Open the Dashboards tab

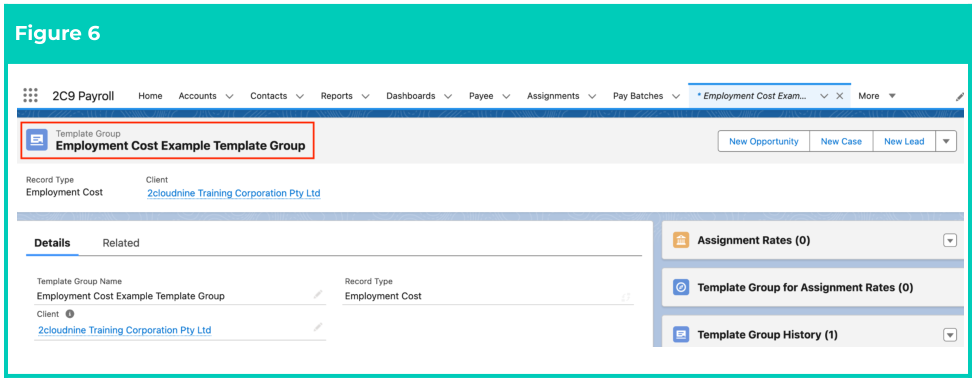click(410, 96)
